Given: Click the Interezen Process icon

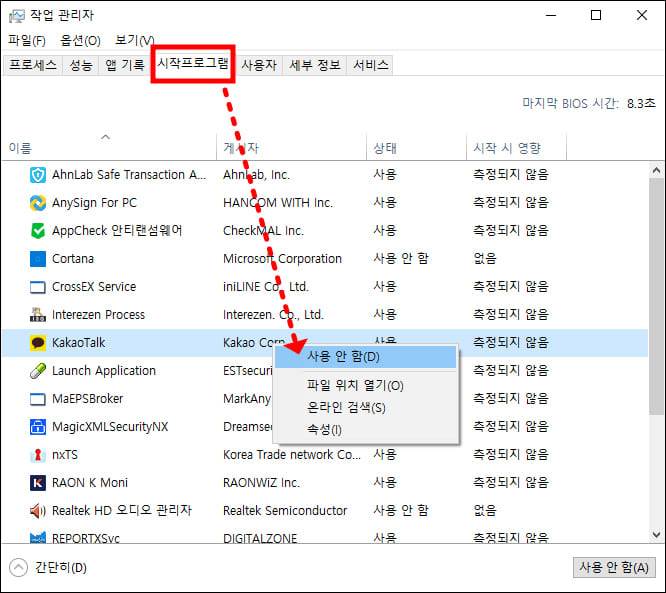Looking at the screenshot, I should coord(38,315).
